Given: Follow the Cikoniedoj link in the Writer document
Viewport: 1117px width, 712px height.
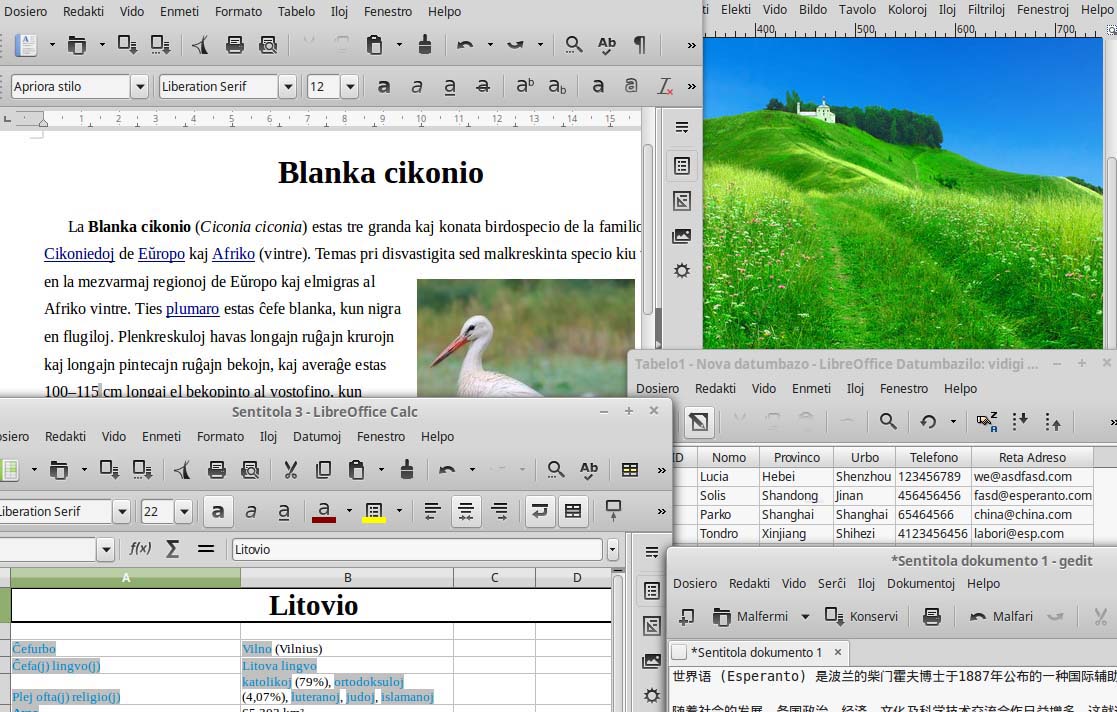Looking at the screenshot, I should tap(79, 254).
